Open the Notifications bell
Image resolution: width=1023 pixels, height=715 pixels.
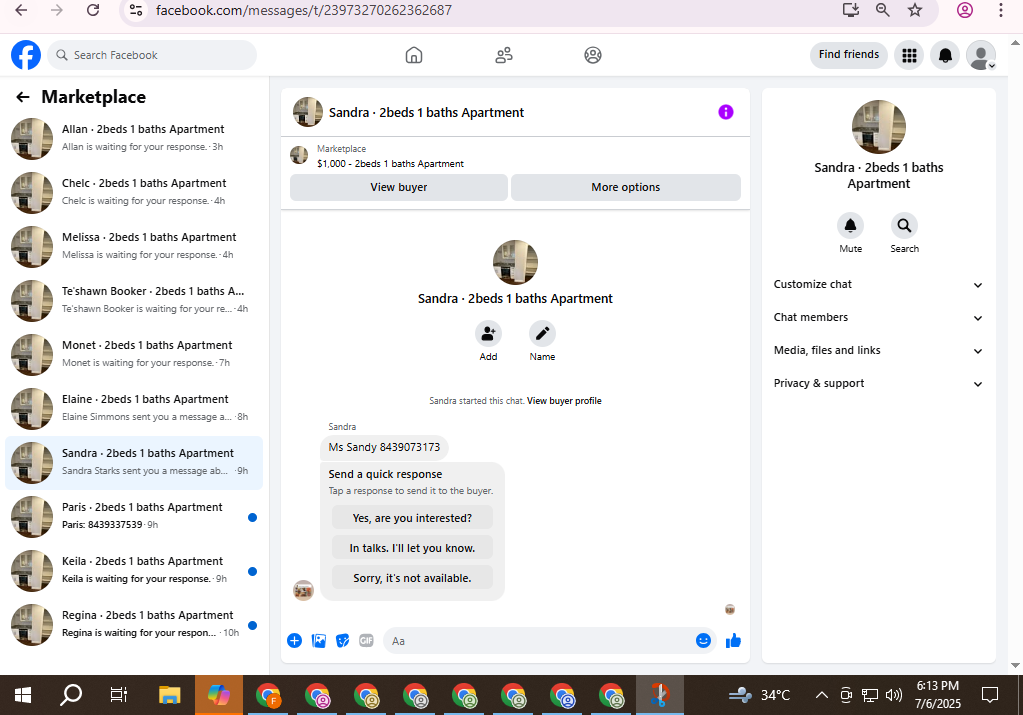[945, 55]
